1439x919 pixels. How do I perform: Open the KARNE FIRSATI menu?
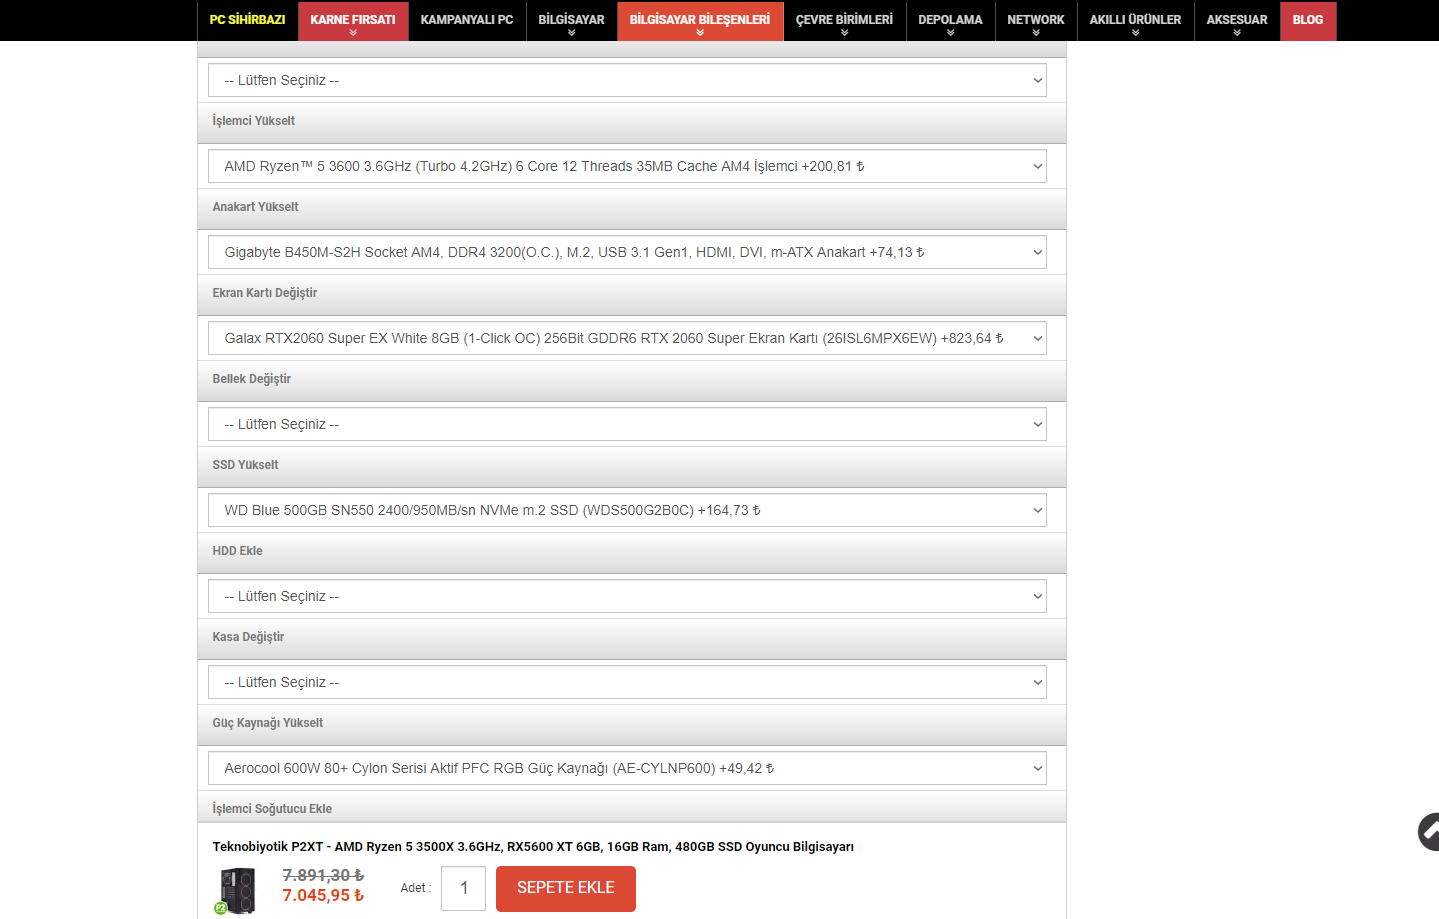point(353,20)
